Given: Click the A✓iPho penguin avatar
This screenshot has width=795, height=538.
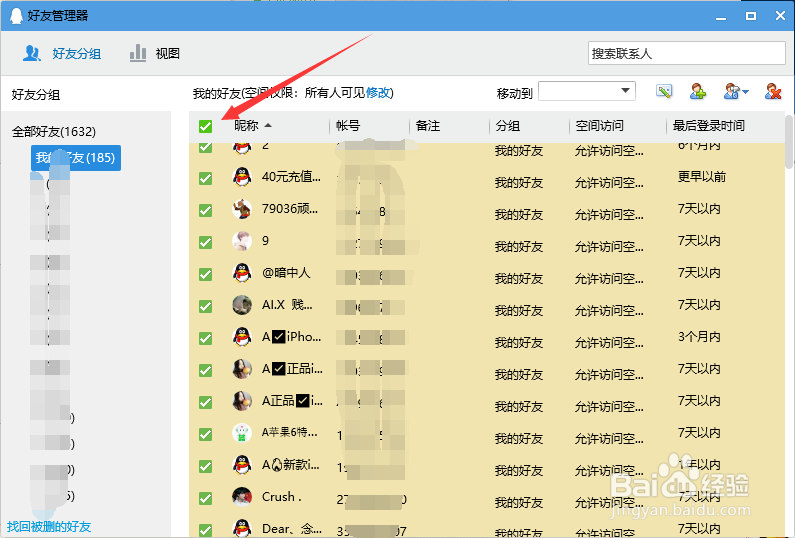Looking at the screenshot, I should 242,337.
